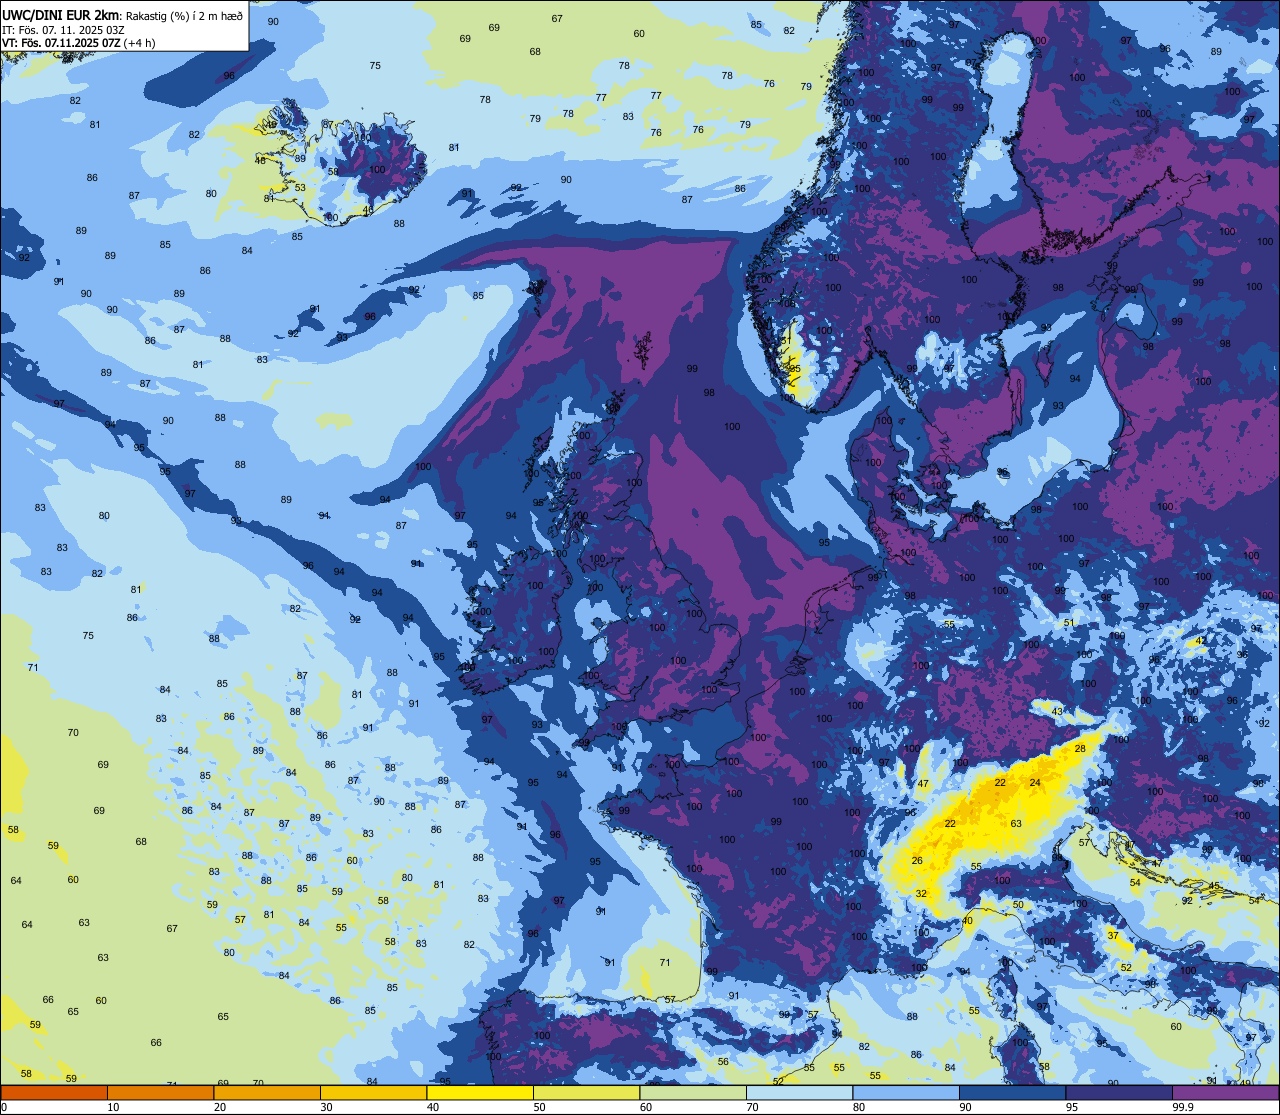The image size is (1280, 1115).
Task: Click the 95–99.9 % navy legend swatch
Action: [x=1119, y=1093]
